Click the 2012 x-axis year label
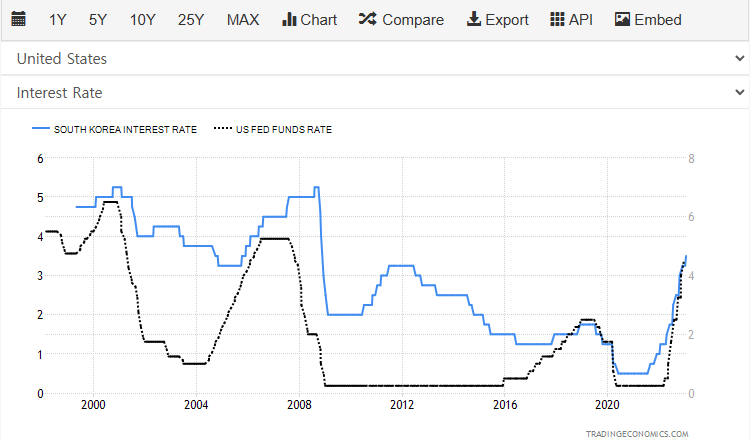 tap(402, 405)
